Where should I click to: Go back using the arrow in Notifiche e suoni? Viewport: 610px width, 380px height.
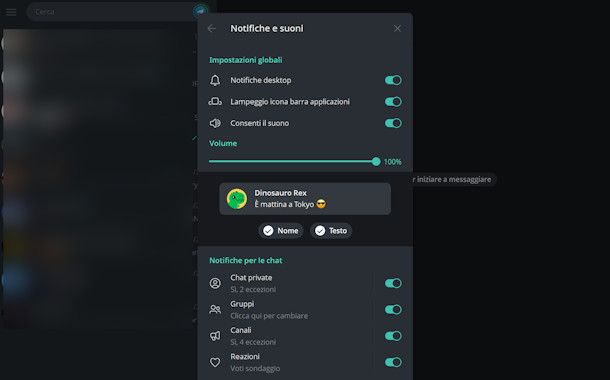(x=212, y=28)
